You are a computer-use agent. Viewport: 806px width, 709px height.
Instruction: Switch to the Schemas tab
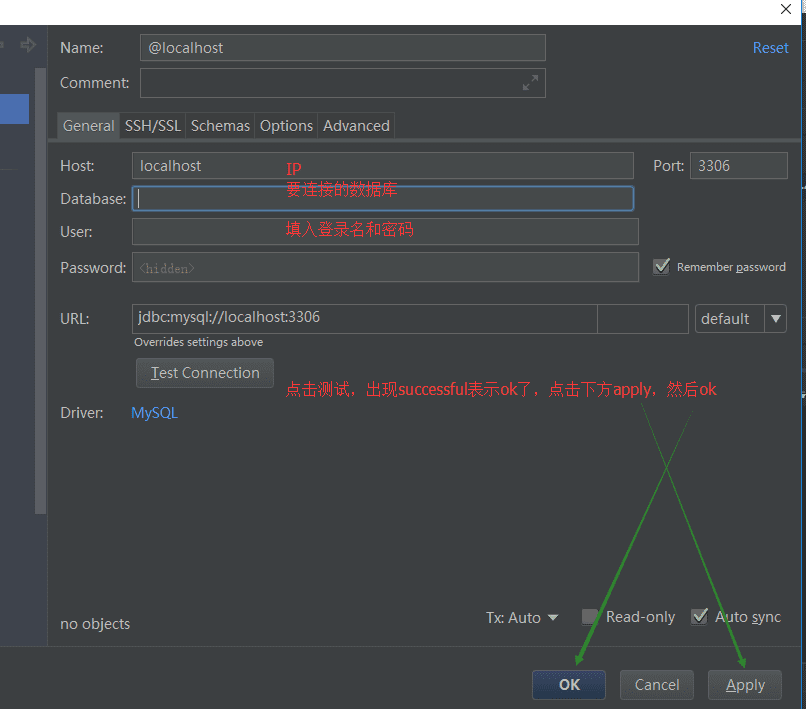point(220,126)
